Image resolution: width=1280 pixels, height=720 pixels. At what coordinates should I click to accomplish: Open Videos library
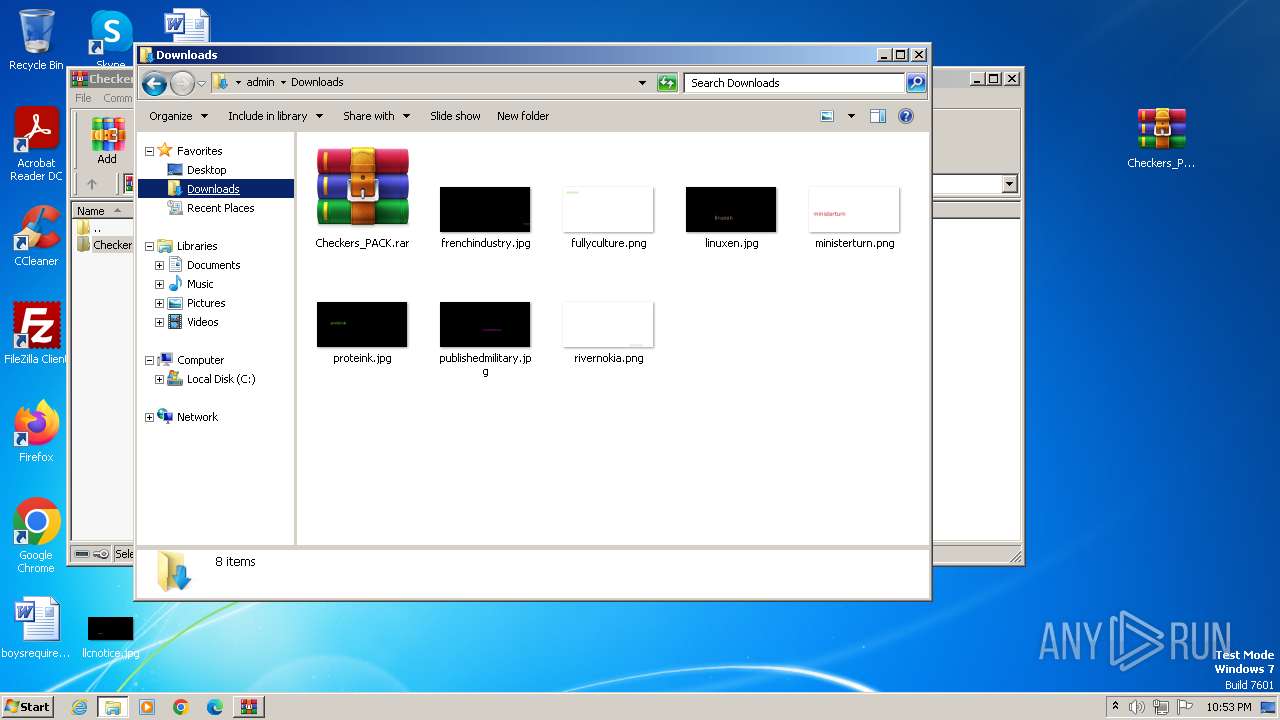(202, 322)
